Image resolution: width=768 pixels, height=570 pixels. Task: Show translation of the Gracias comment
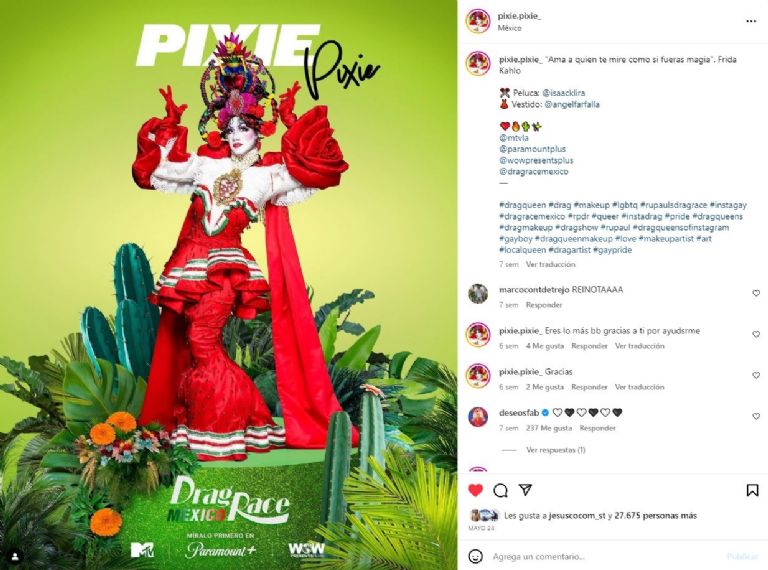coord(640,387)
